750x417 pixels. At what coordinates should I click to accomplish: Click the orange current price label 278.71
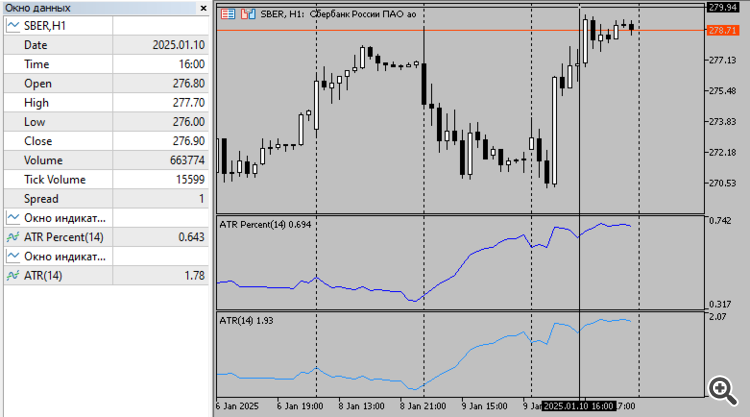[x=722, y=31]
